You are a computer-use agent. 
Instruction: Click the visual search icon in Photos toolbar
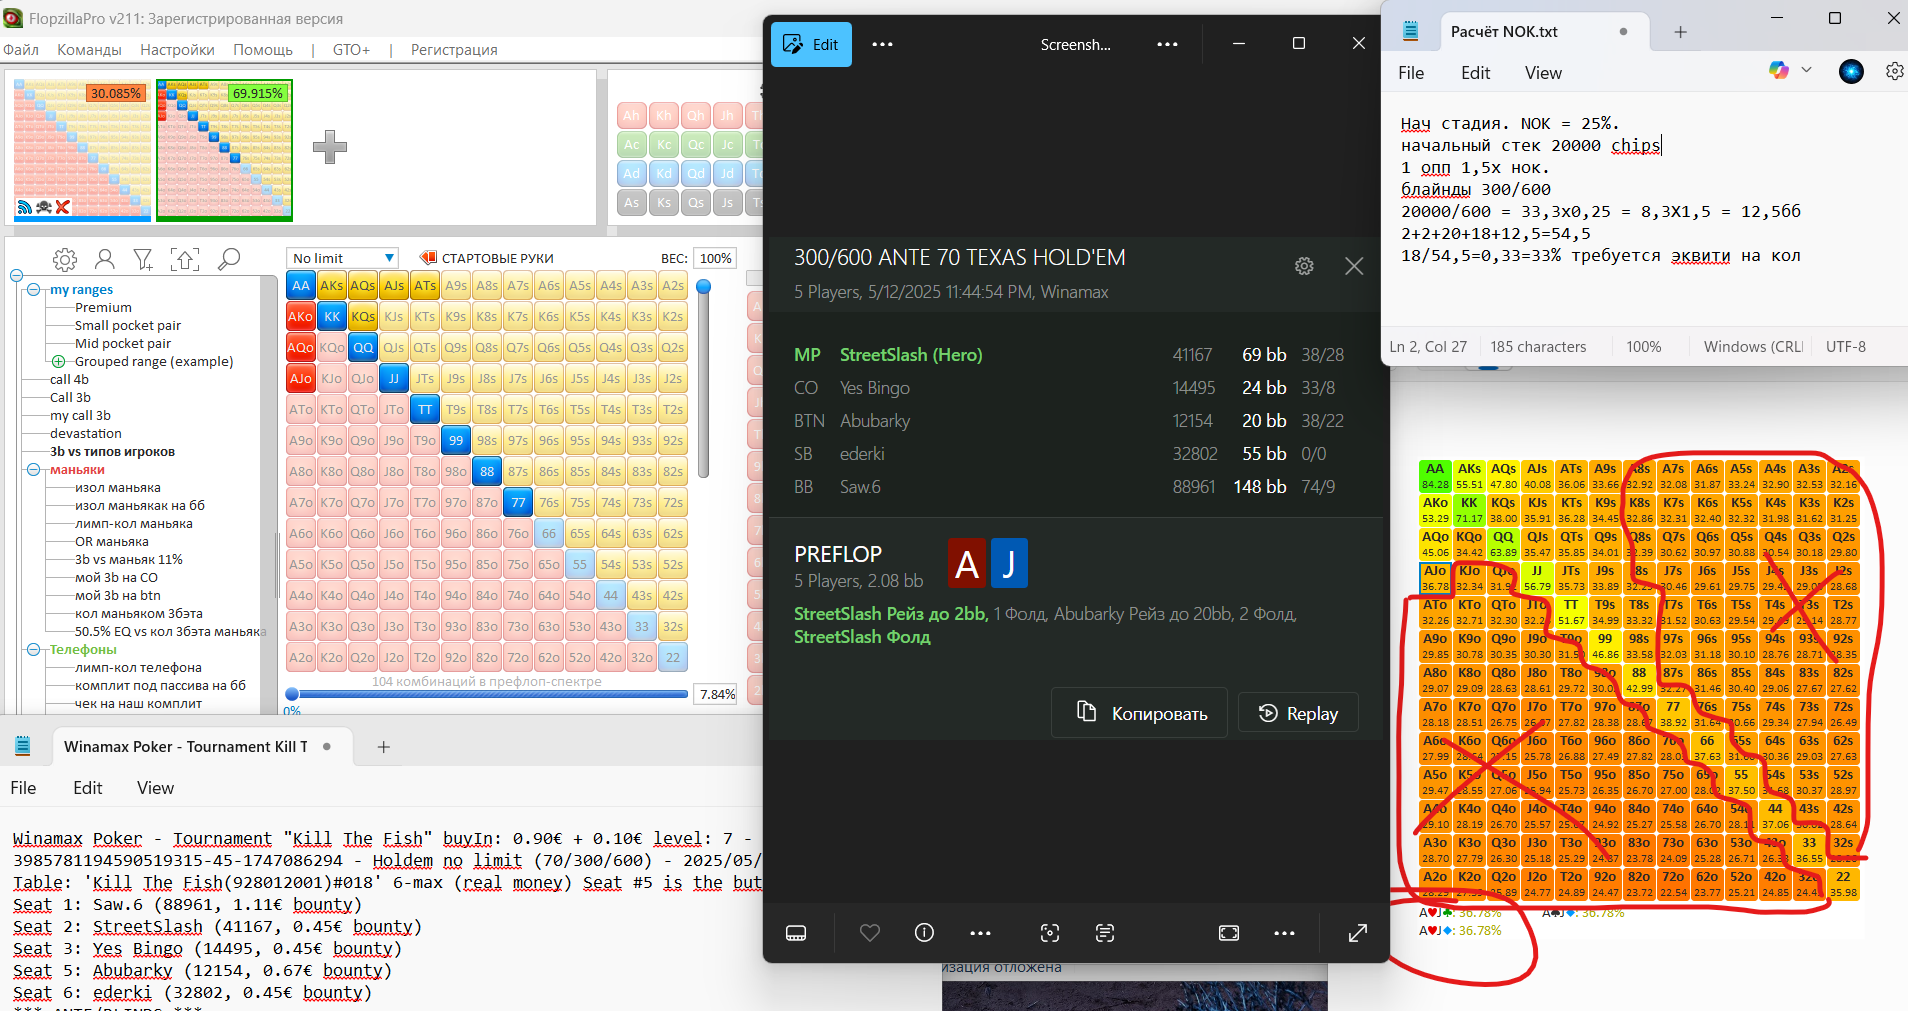tap(1050, 933)
